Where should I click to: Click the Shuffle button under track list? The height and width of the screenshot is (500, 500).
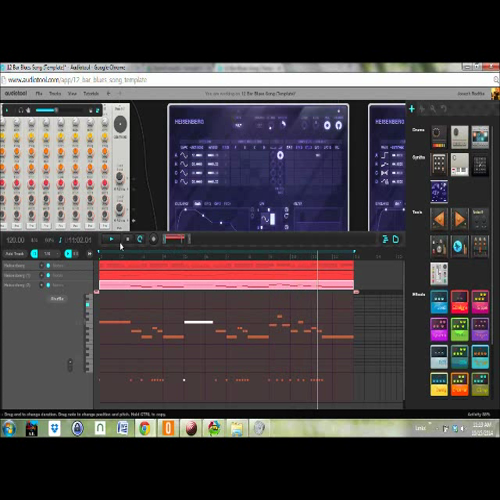pos(57,299)
